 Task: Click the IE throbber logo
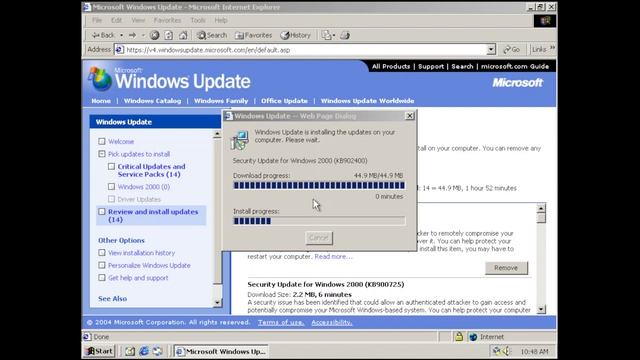coord(545,21)
